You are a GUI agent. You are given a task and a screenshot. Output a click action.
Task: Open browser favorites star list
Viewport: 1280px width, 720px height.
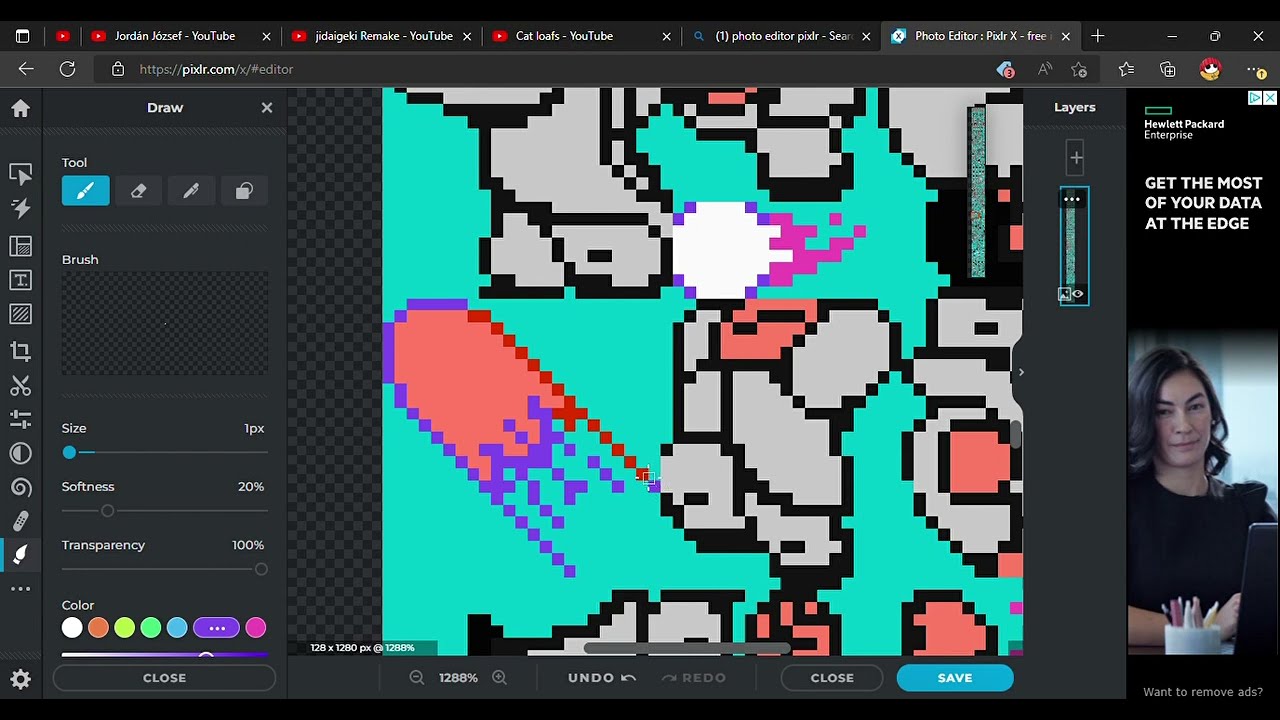coord(1127,69)
